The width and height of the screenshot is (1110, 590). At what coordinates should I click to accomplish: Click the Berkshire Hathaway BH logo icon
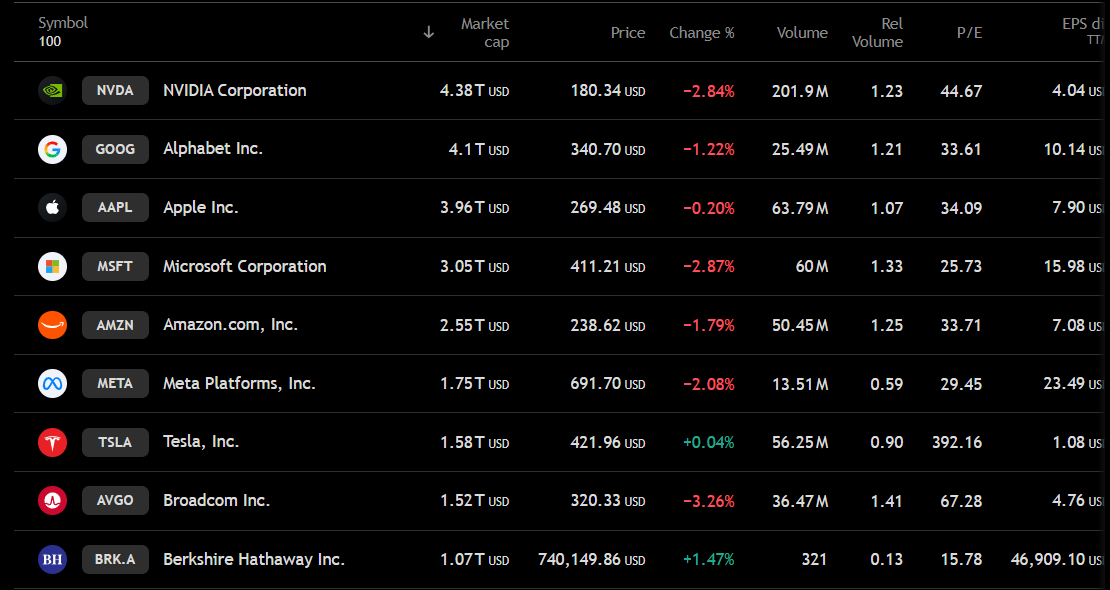(x=52, y=559)
